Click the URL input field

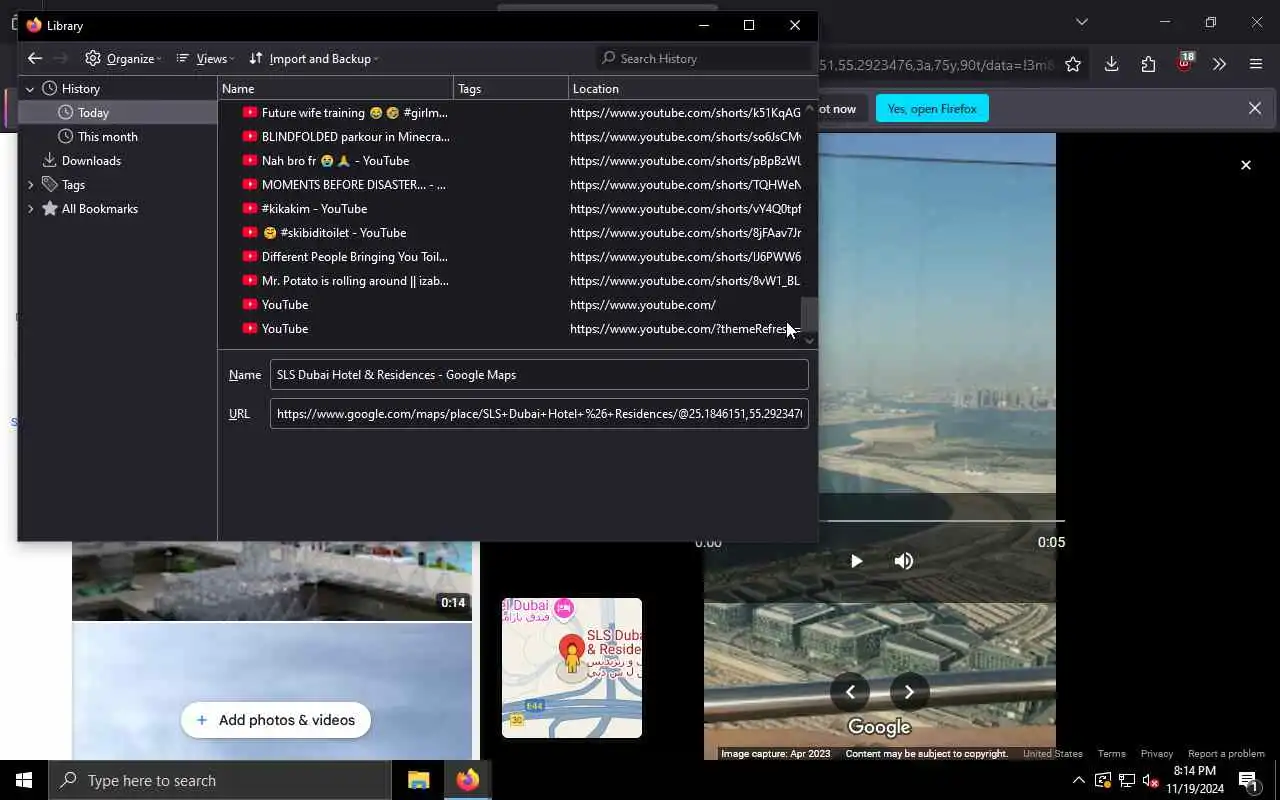pos(539,414)
